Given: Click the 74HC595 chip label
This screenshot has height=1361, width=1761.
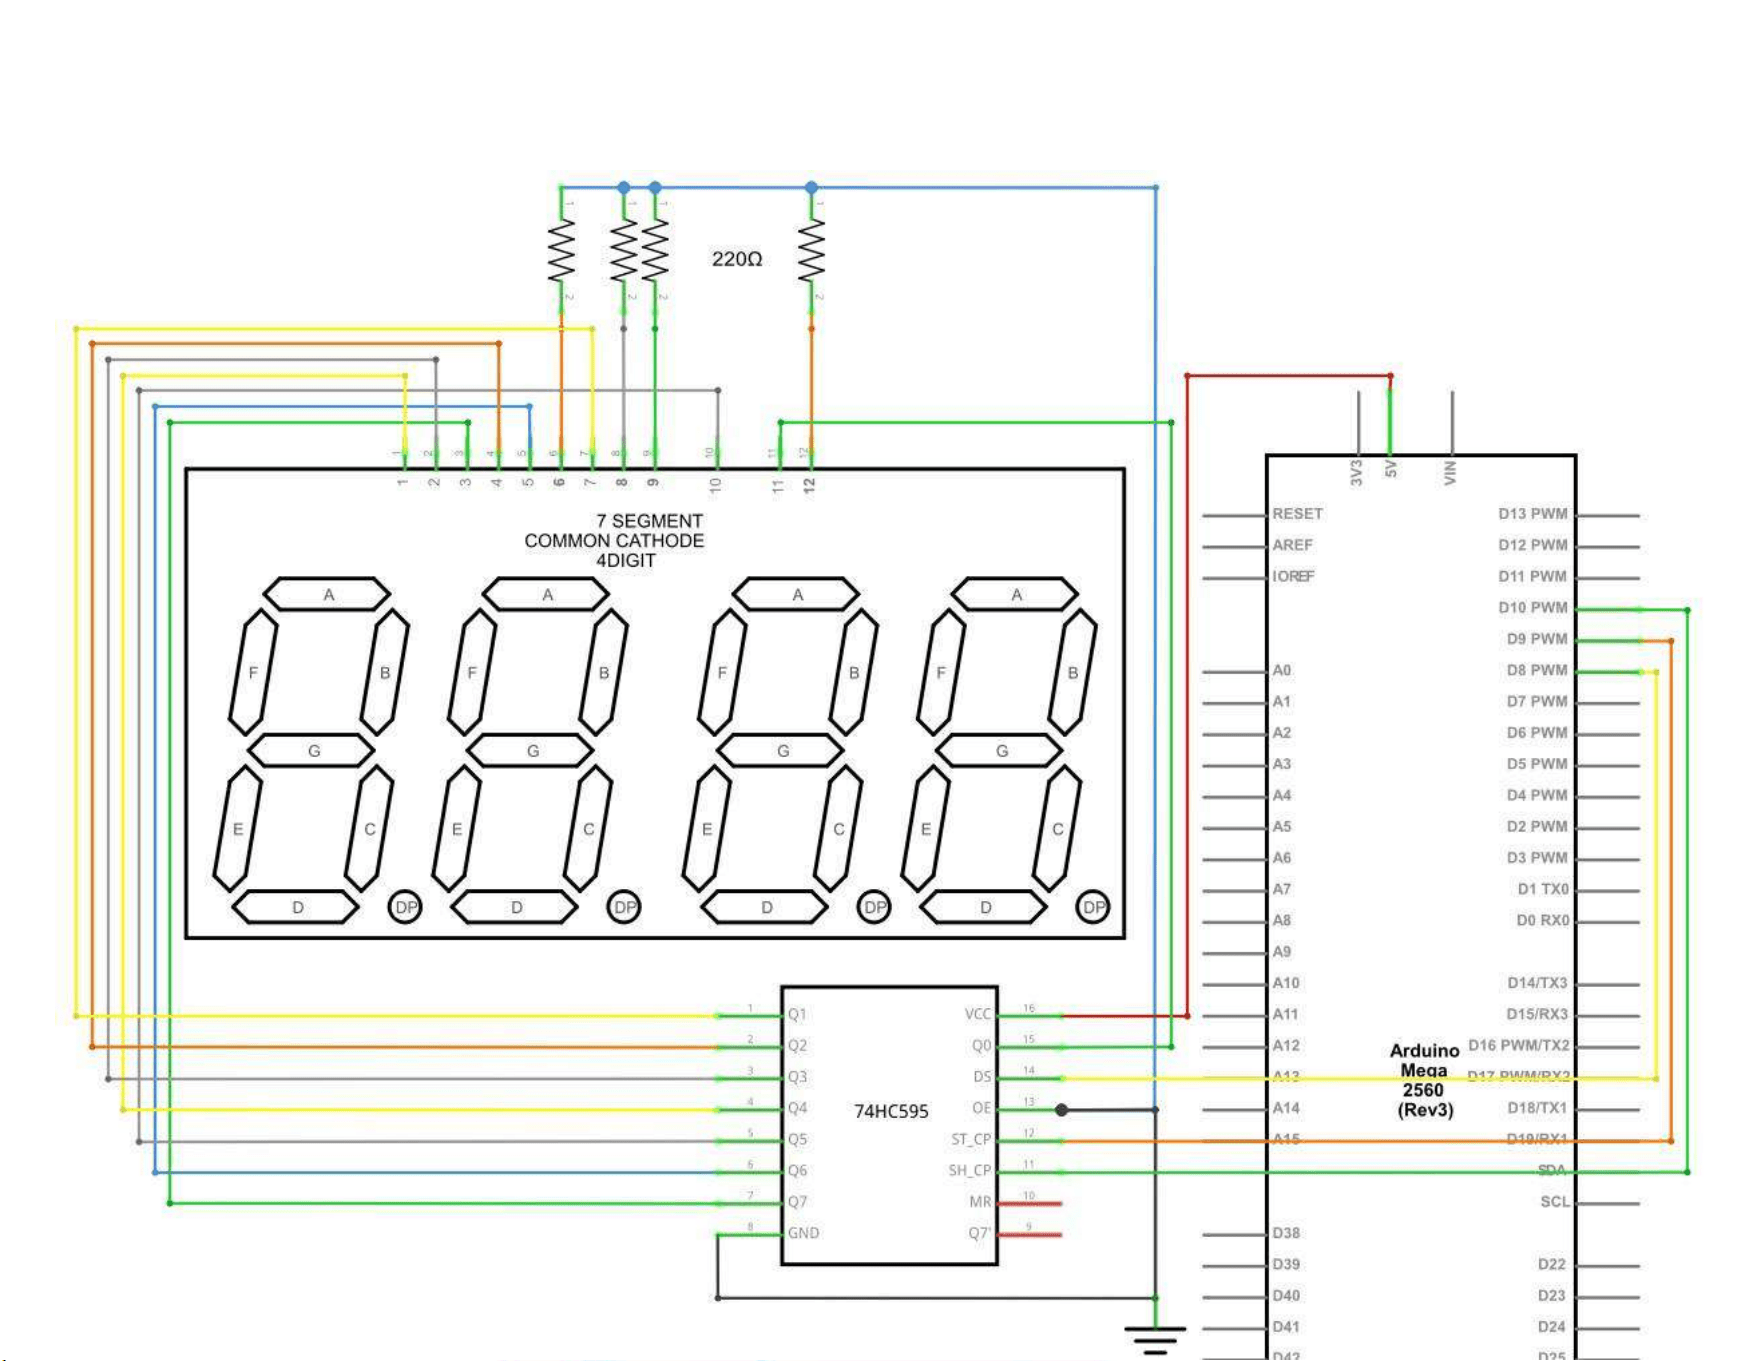Looking at the screenshot, I should click(891, 1111).
